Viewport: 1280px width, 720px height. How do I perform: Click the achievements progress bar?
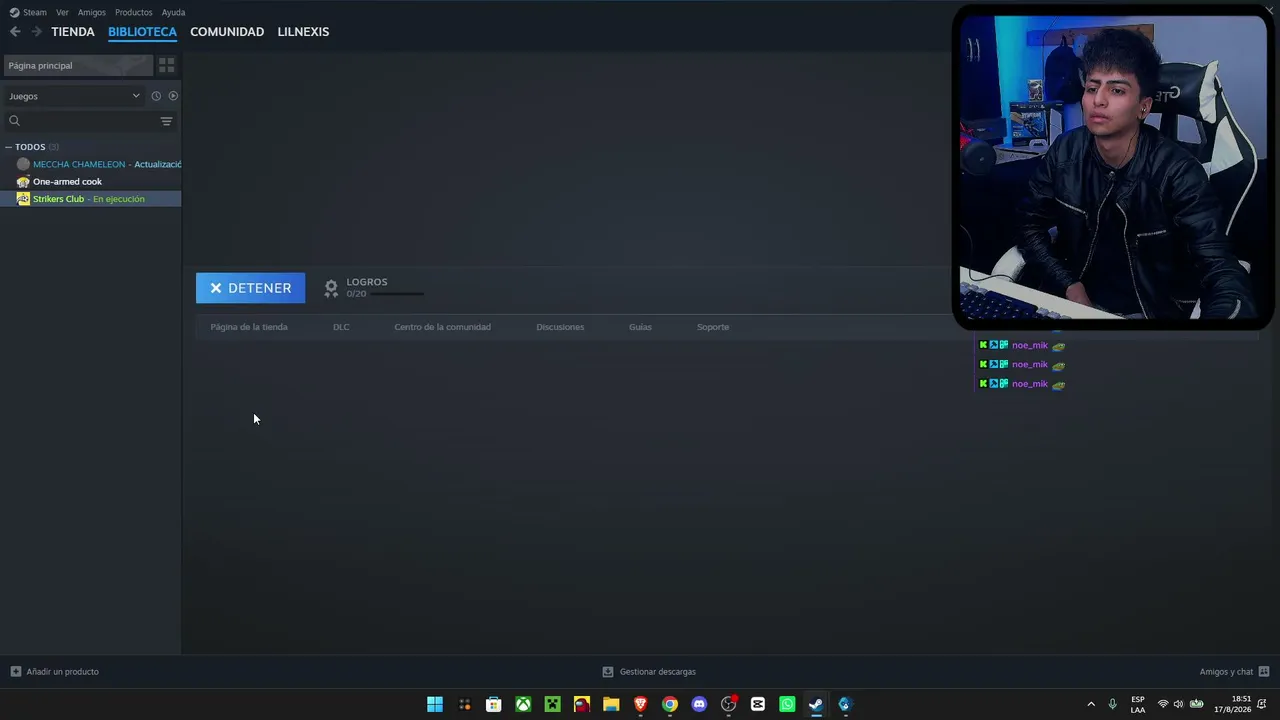[397, 294]
